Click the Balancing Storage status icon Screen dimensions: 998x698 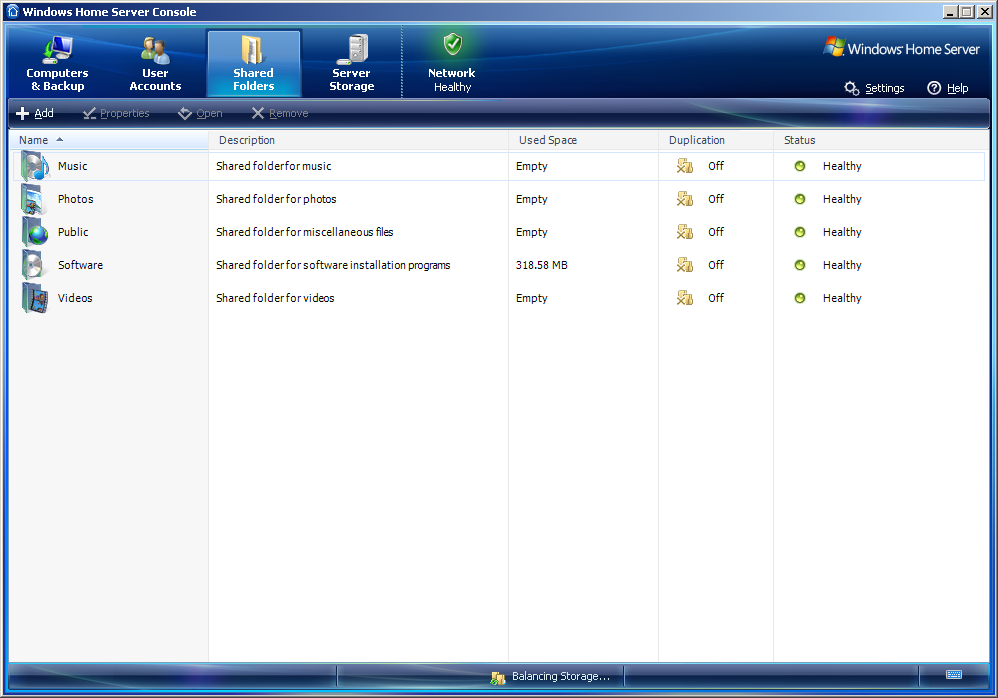(497, 677)
